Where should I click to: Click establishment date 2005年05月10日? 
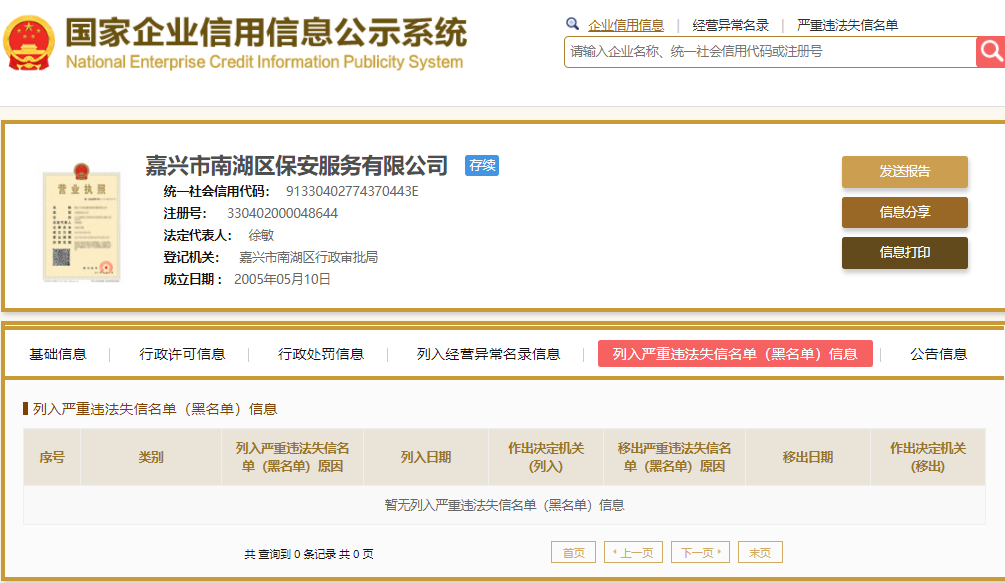point(282,279)
